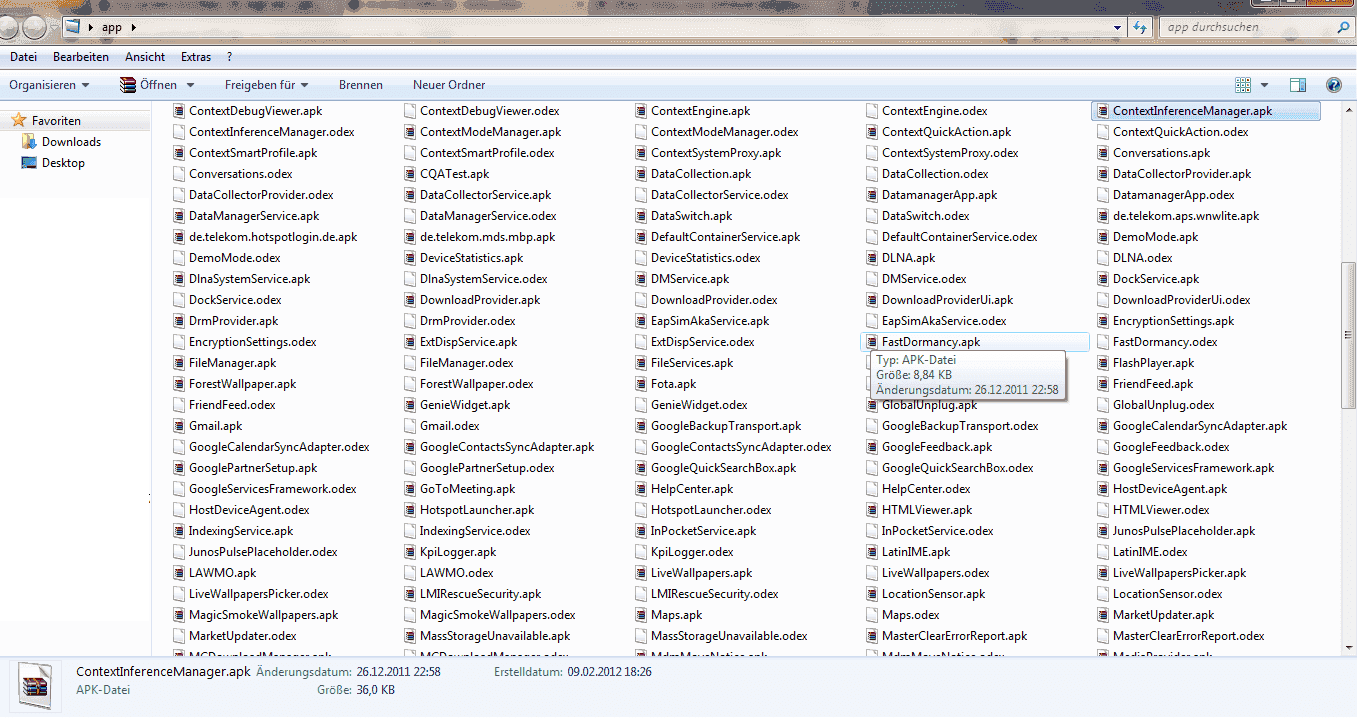Open the Organisieren dropdown
Screen dimensions: 1366x728
click(x=49, y=85)
